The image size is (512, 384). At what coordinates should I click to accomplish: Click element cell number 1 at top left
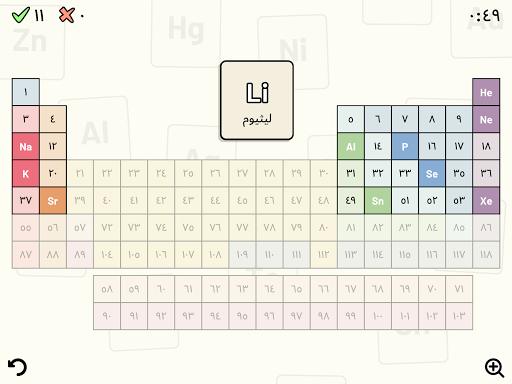tap(26, 92)
